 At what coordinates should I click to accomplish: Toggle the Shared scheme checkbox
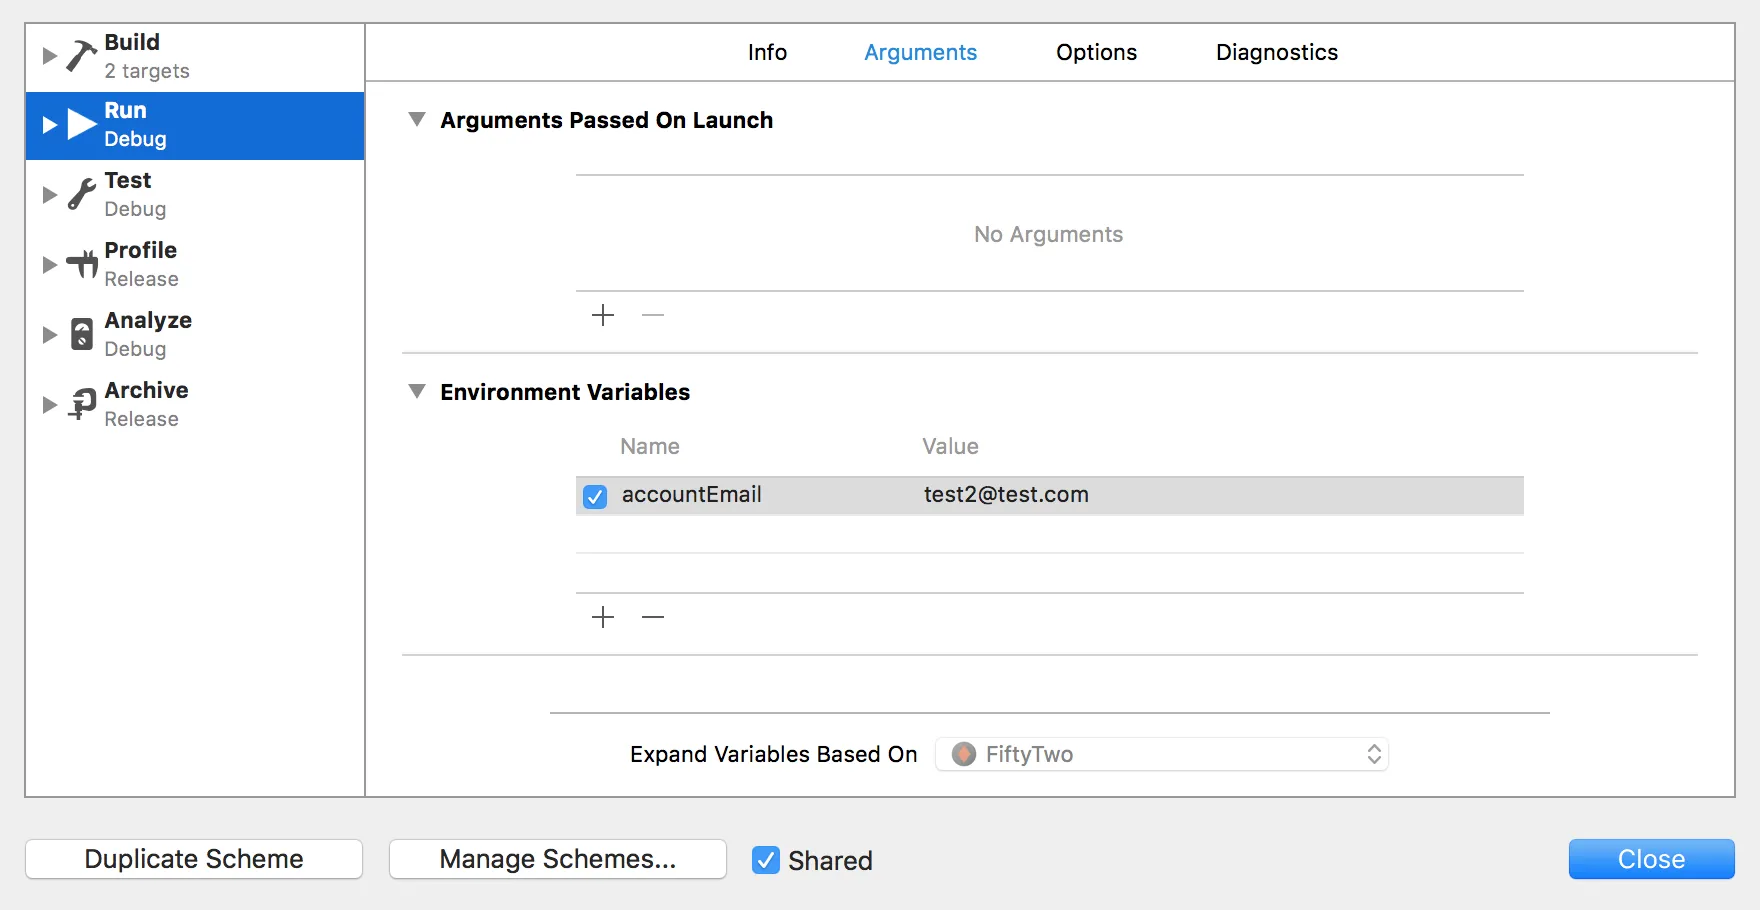(x=766, y=860)
